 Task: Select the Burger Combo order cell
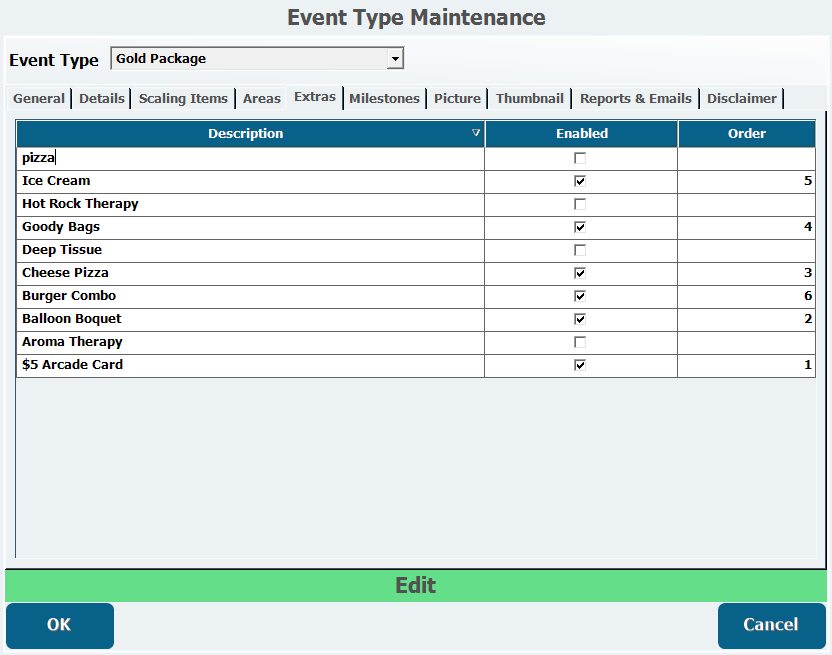pos(746,296)
